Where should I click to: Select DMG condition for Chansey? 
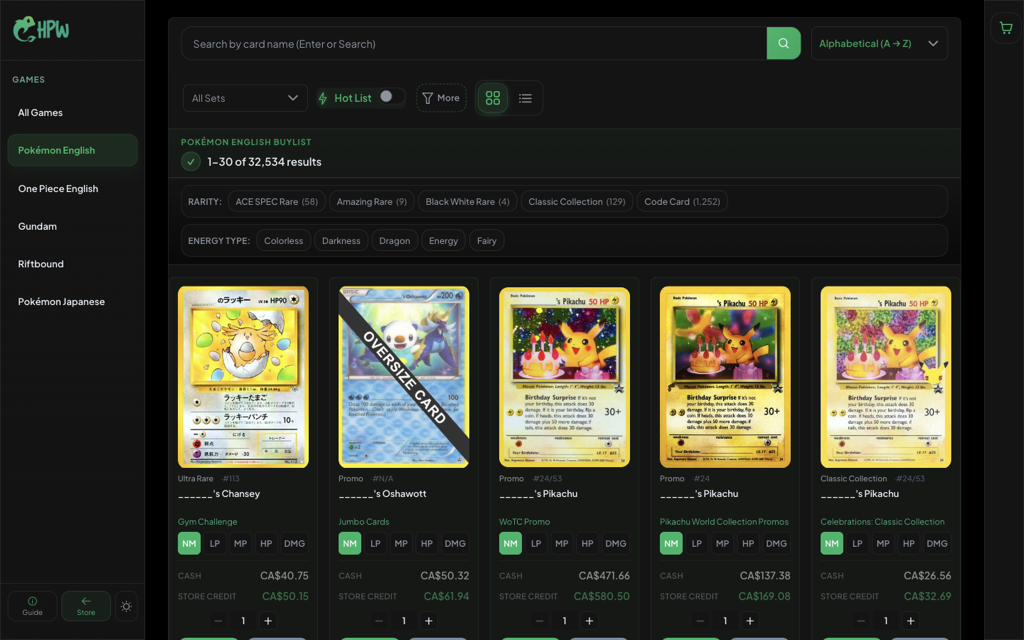coord(295,543)
